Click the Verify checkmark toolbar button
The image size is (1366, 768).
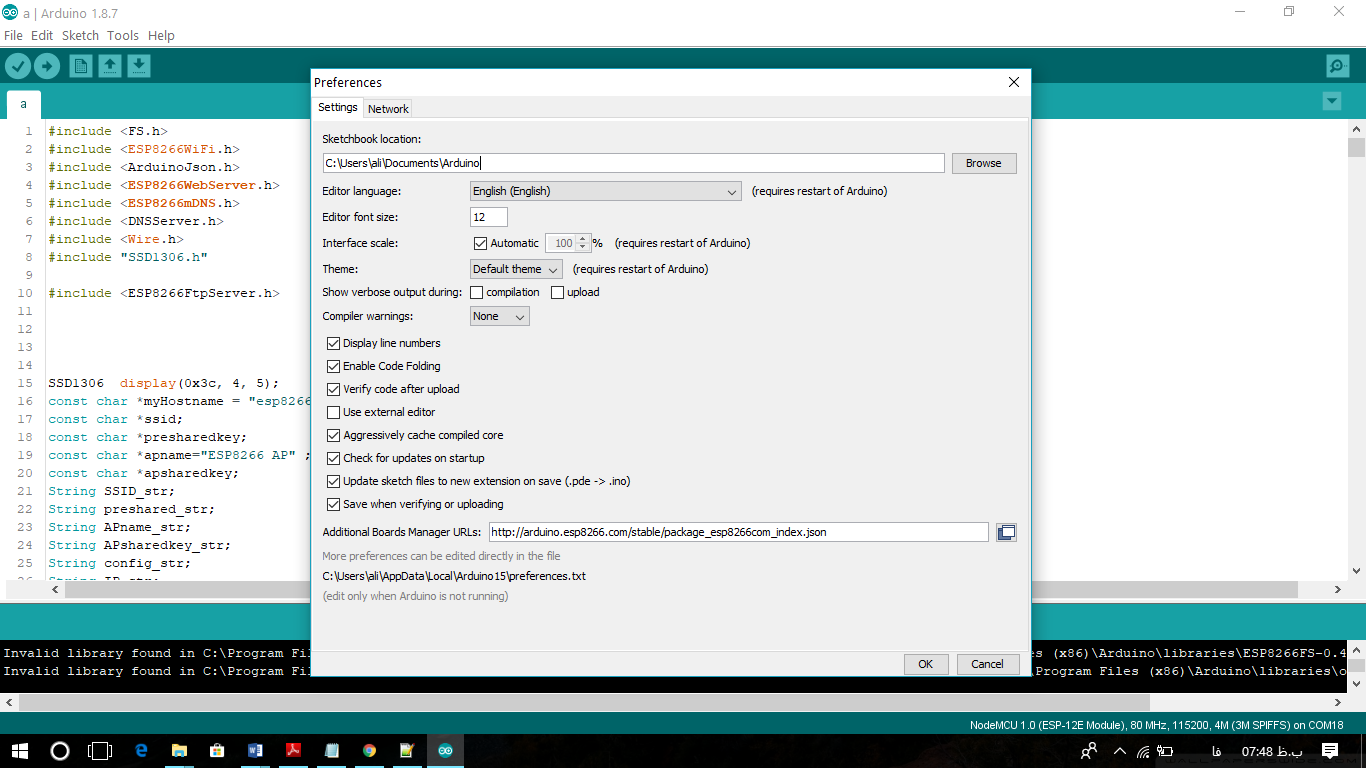click(18, 66)
